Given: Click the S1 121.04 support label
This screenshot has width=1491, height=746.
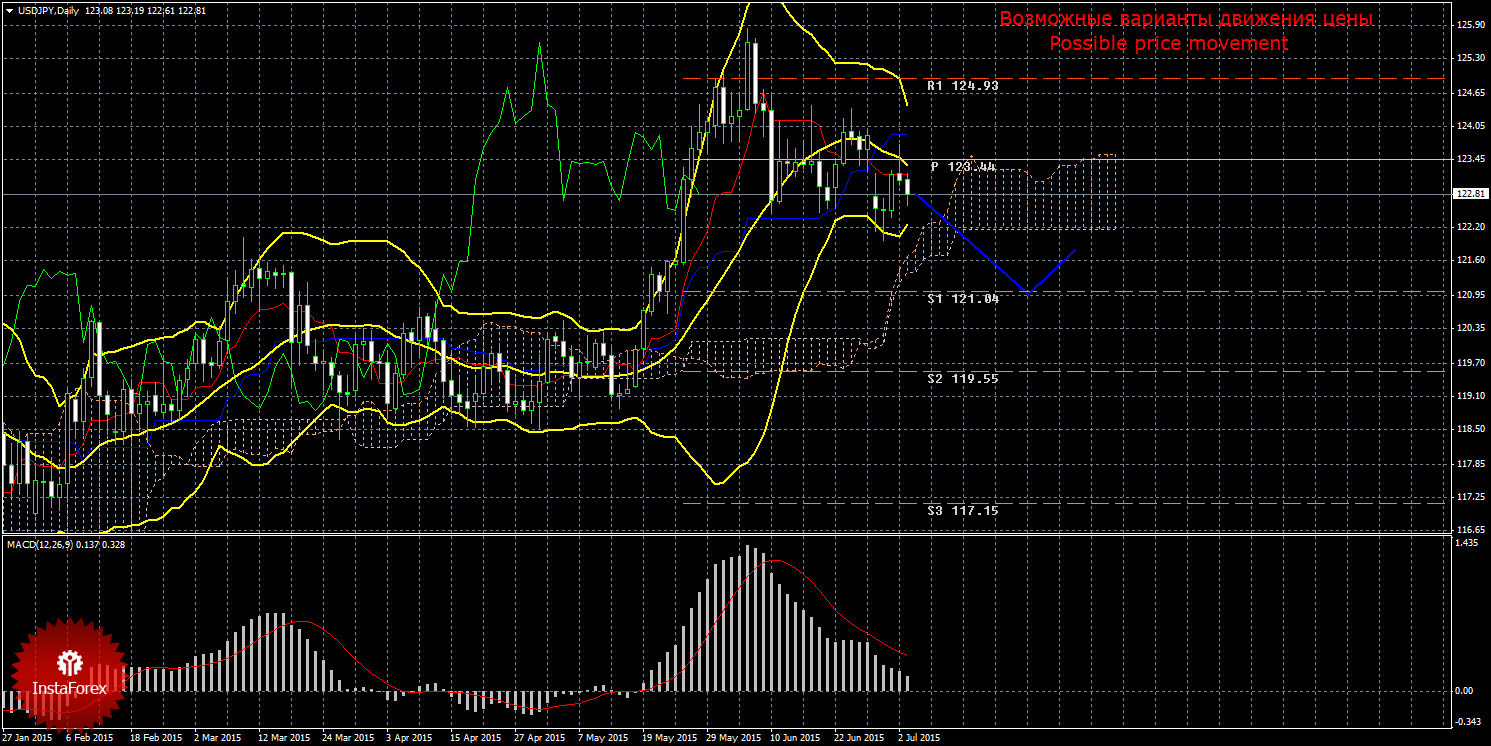Looking at the screenshot, I should tap(962, 299).
